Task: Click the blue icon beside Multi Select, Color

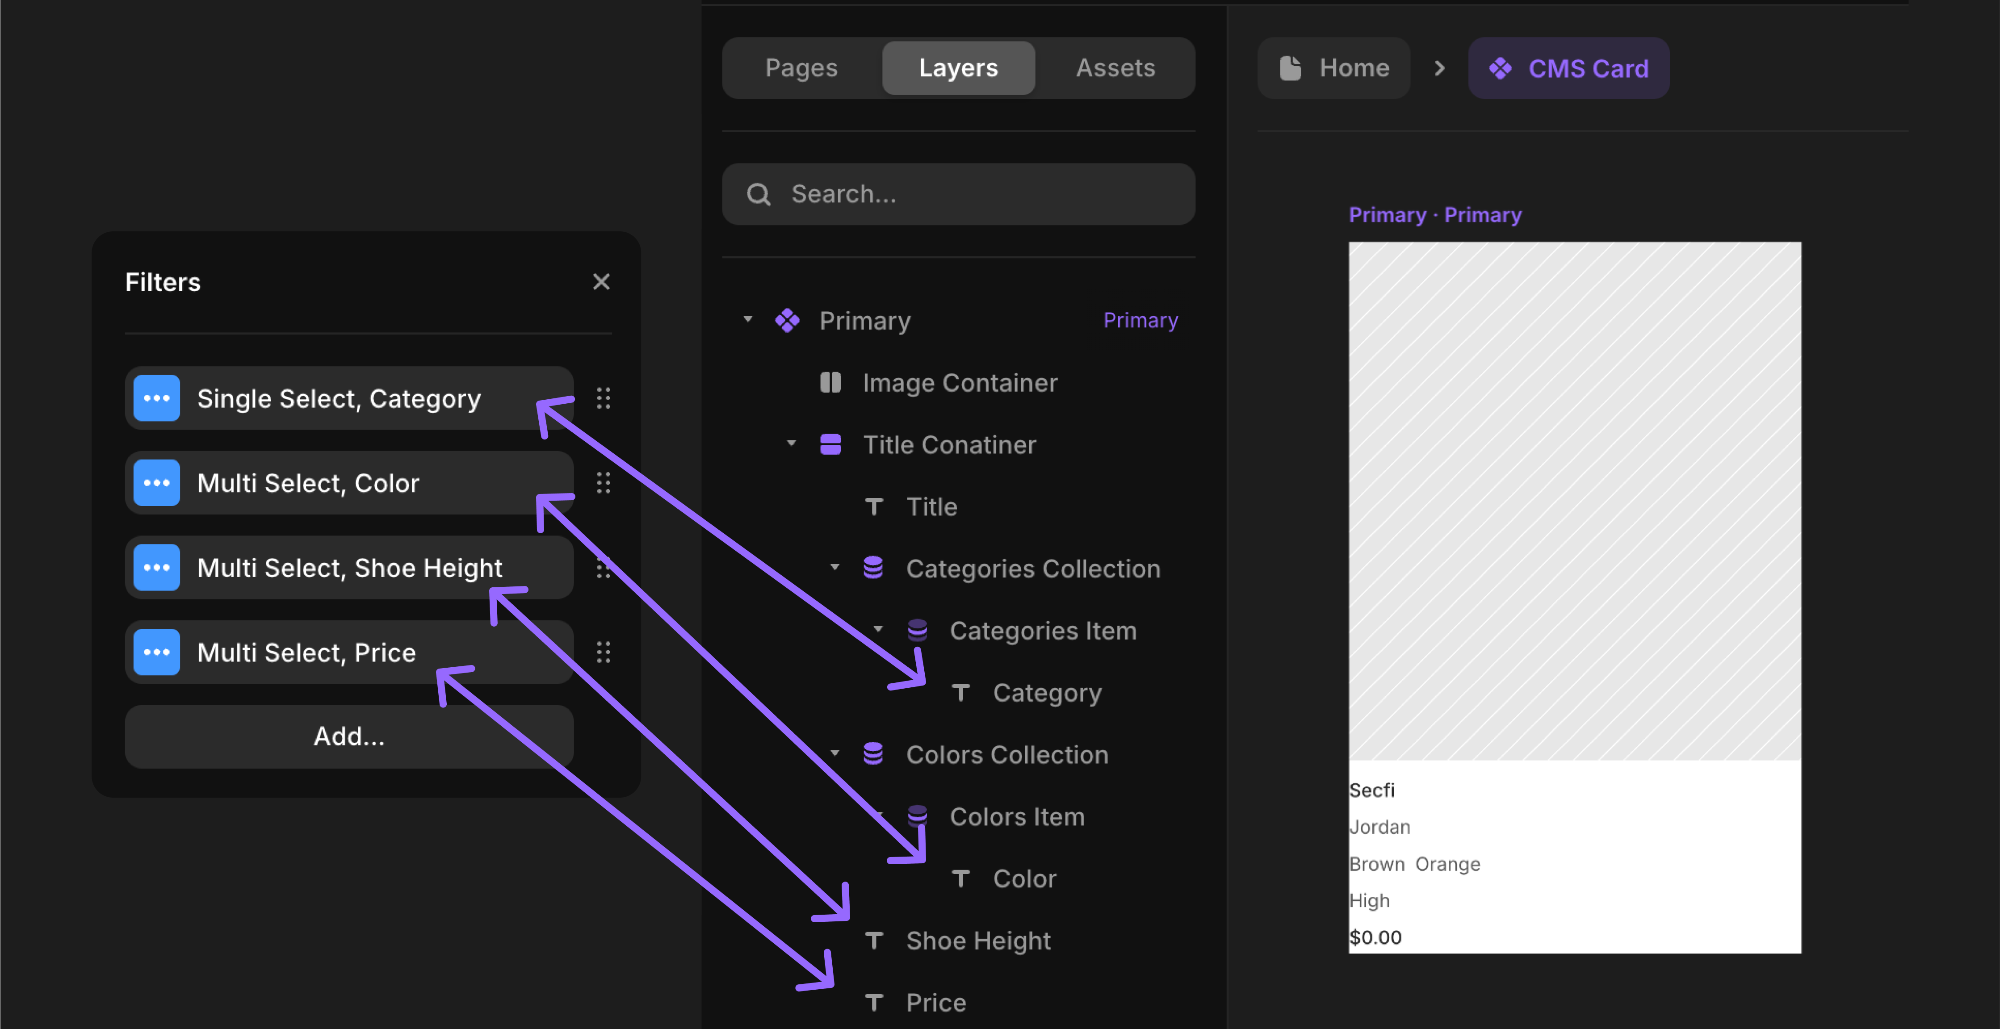Action: tap(156, 483)
